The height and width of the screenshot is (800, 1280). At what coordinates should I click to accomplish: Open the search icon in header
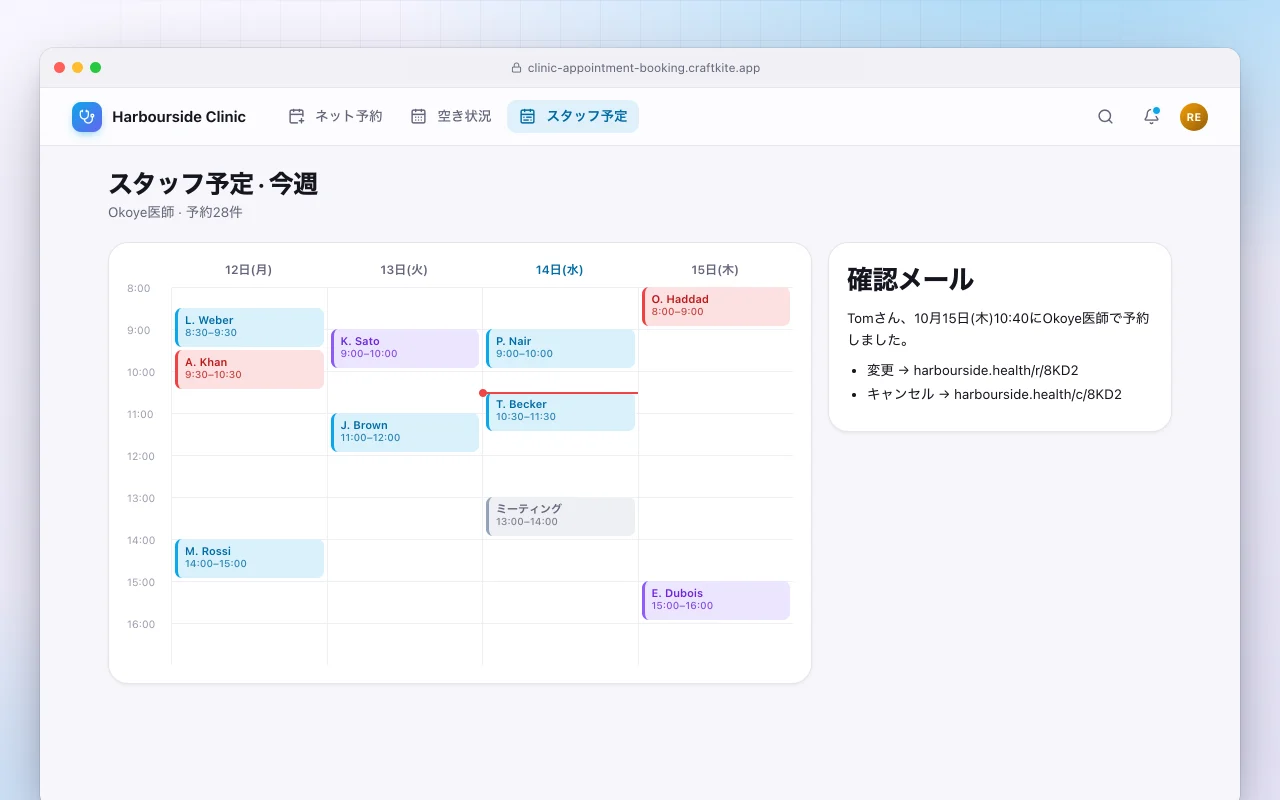point(1105,117)
